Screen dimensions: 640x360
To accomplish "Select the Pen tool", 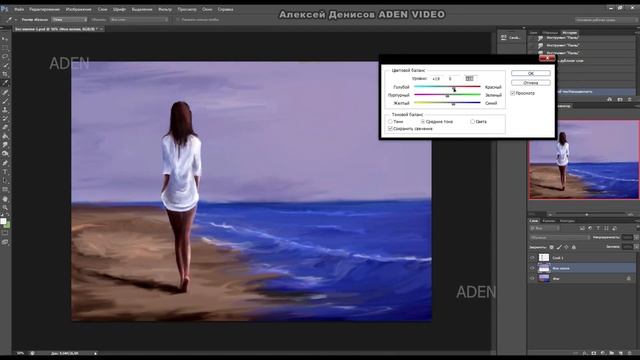I will click(5, 163).
